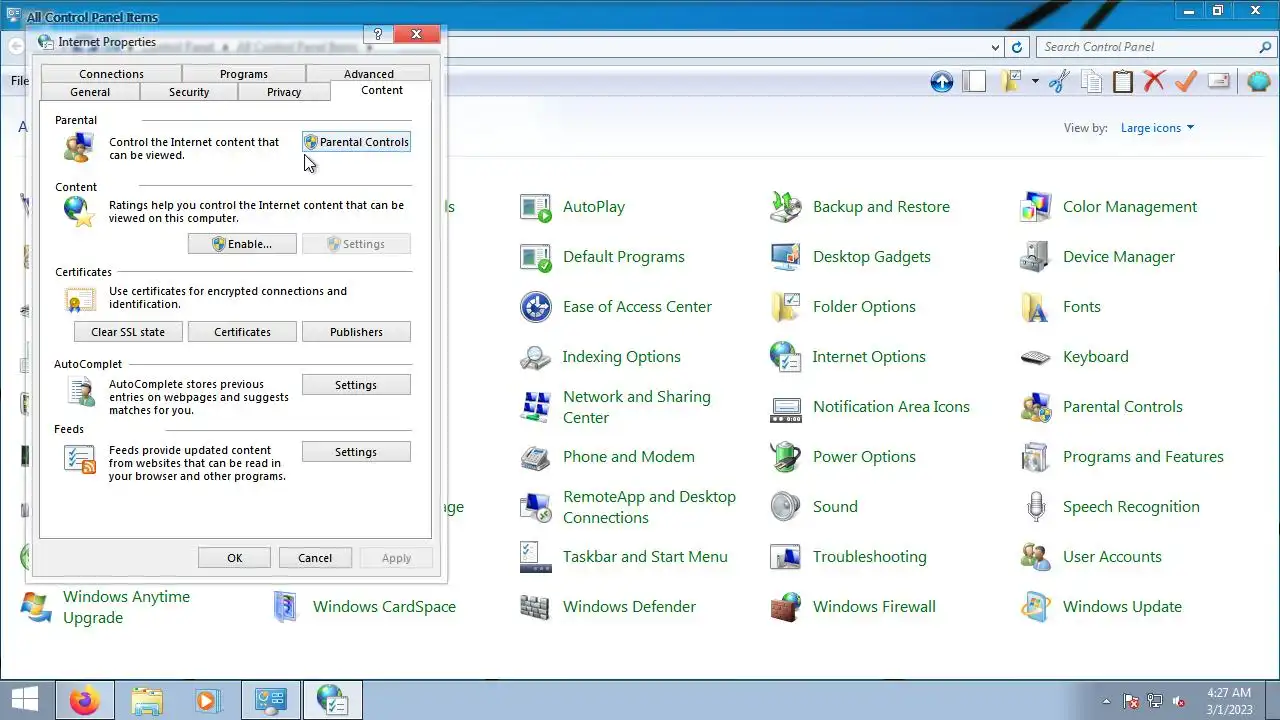This screenshot has width=1280, height=720.
Task: Switch to the Programs tab
Action: 244,74
